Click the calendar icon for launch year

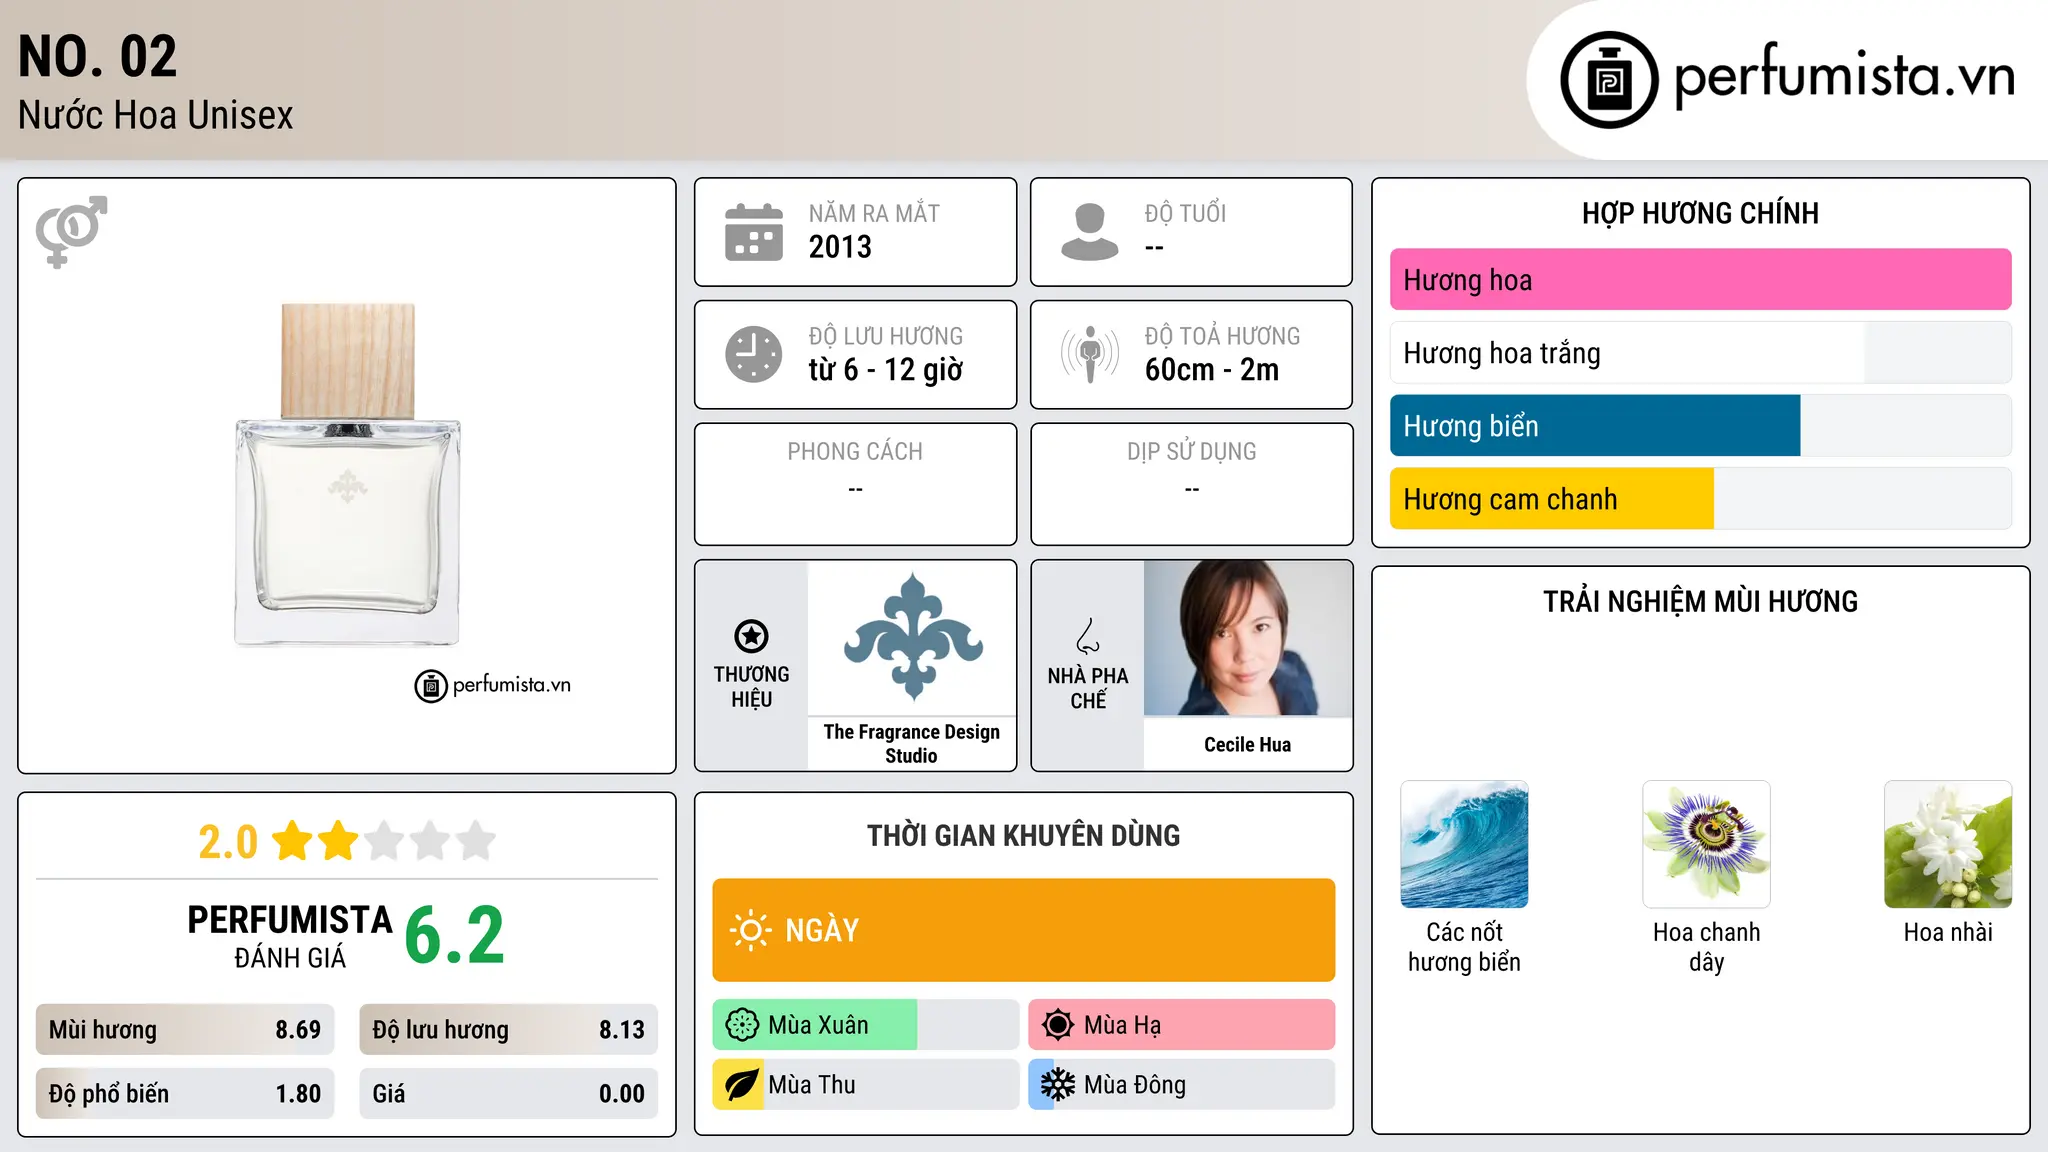(754, 232)
